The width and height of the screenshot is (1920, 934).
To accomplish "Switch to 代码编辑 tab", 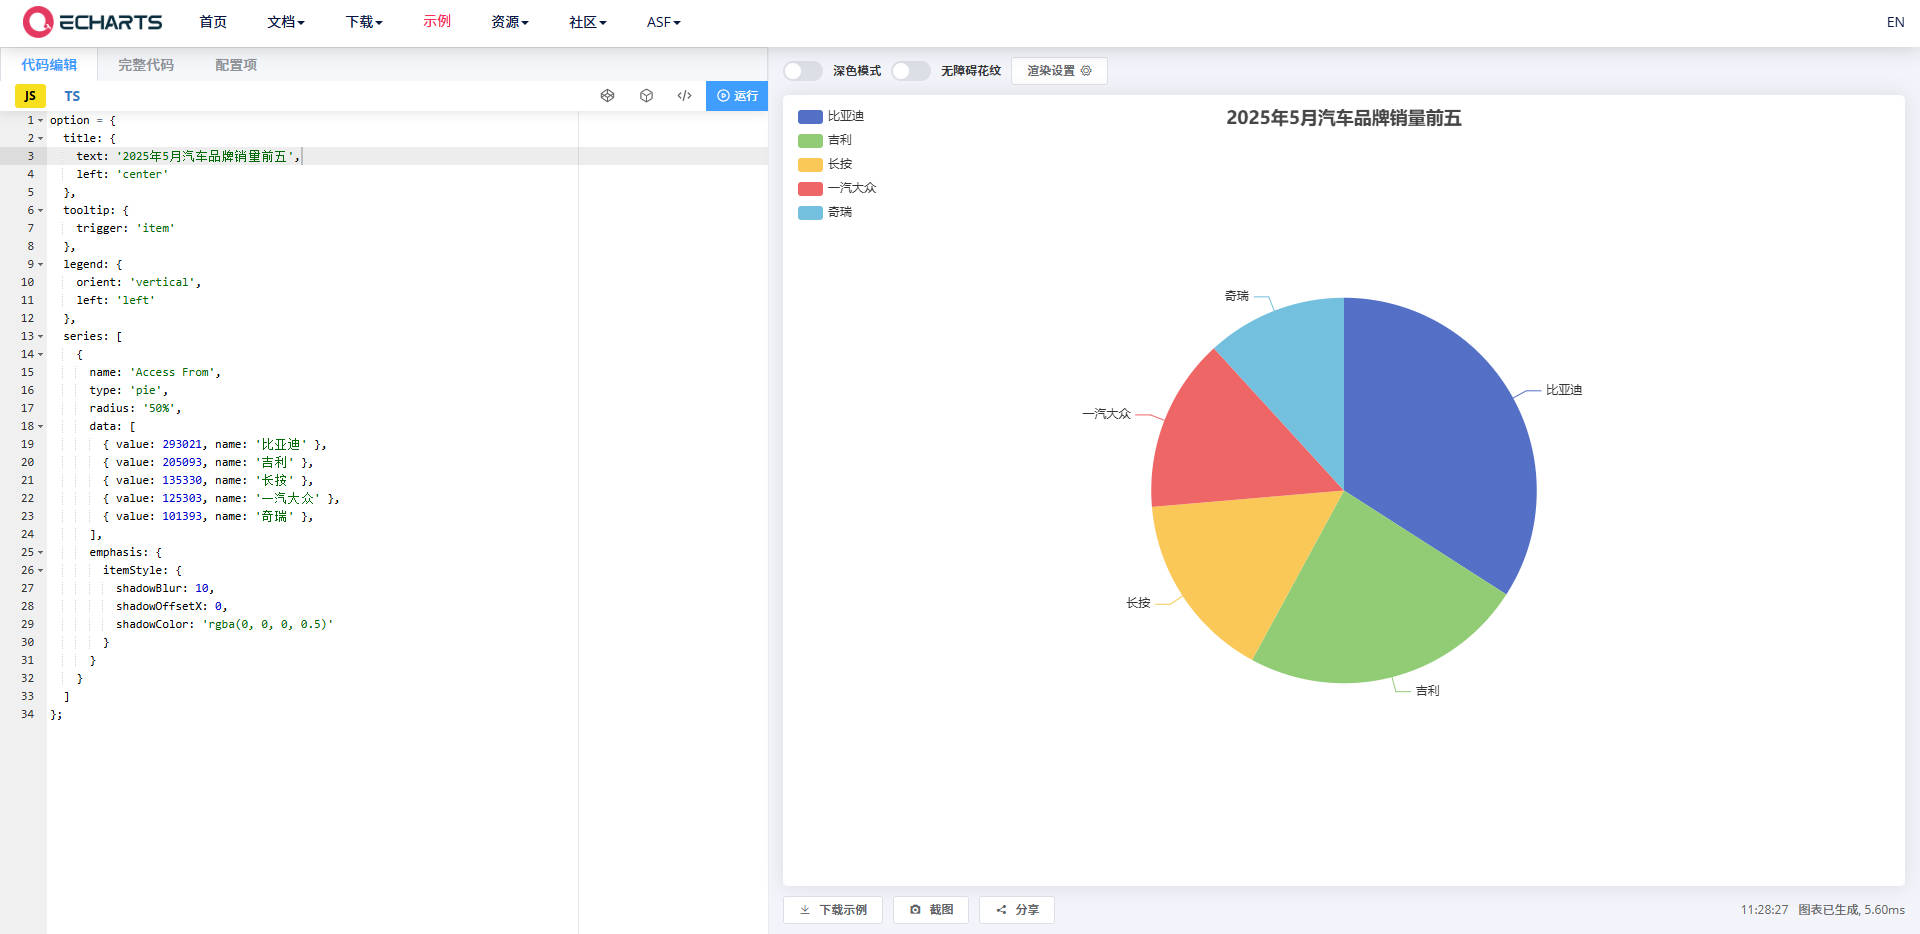I will tap(49, 65).
